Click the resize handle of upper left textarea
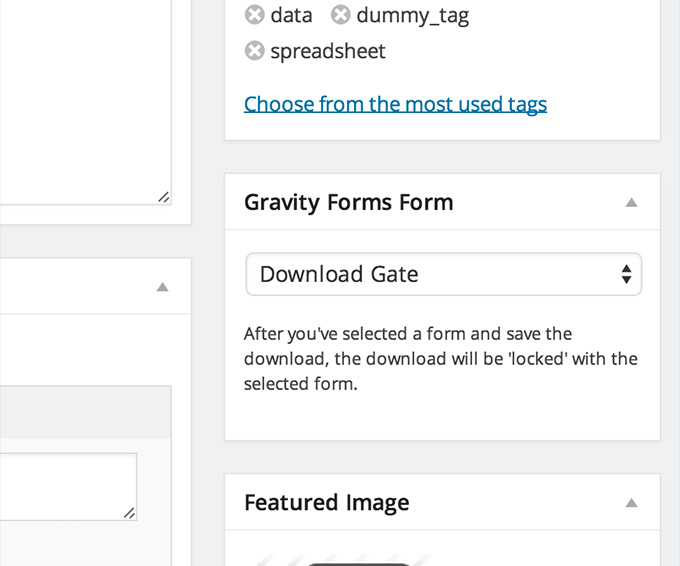The width and height of the screenshot is (680, 566). click(164, 197)
